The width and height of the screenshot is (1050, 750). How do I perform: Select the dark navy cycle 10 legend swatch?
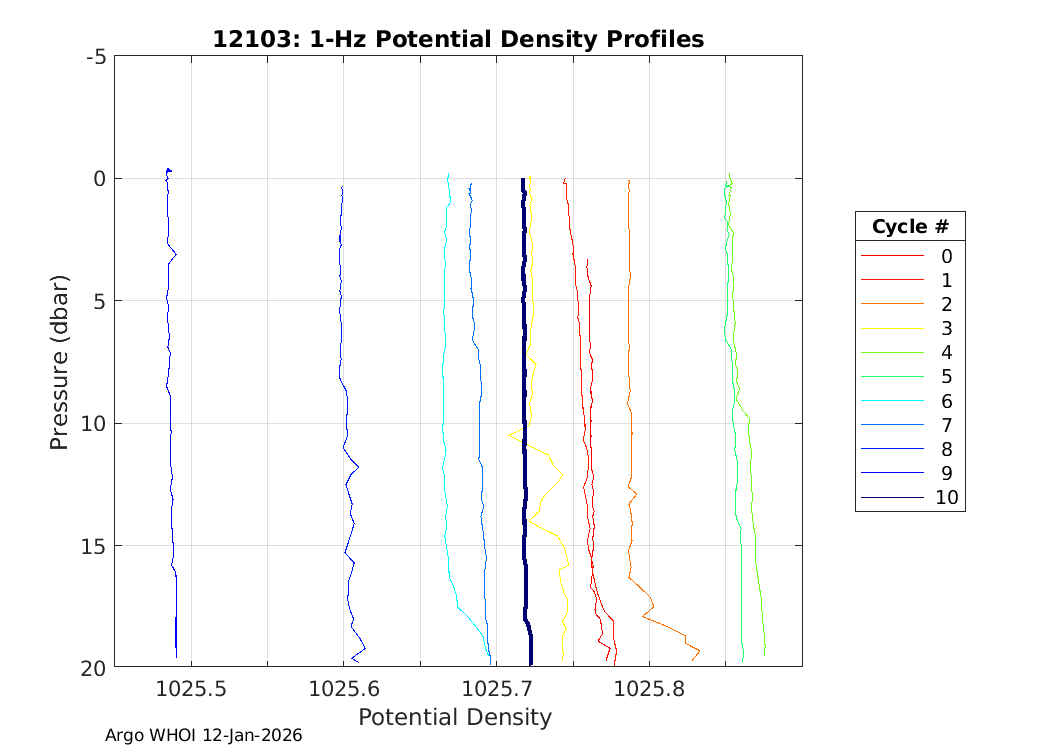point(892,497)
